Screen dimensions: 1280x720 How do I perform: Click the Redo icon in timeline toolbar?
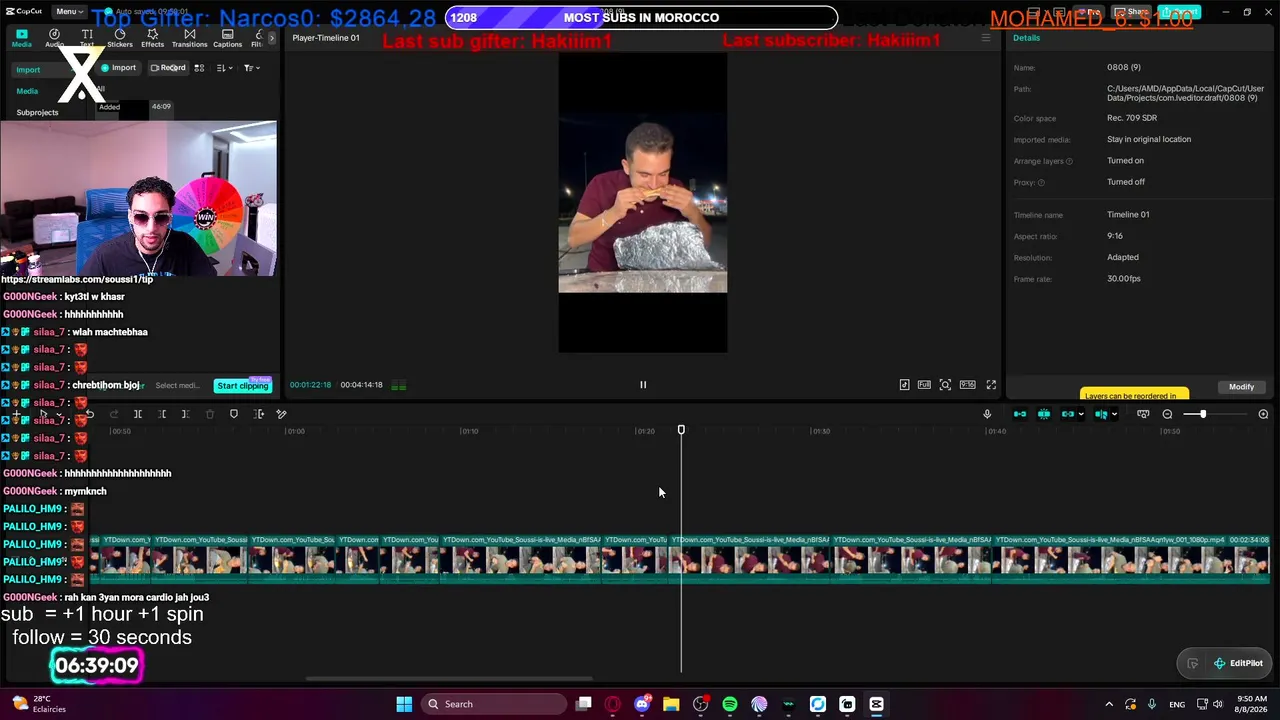113,414
